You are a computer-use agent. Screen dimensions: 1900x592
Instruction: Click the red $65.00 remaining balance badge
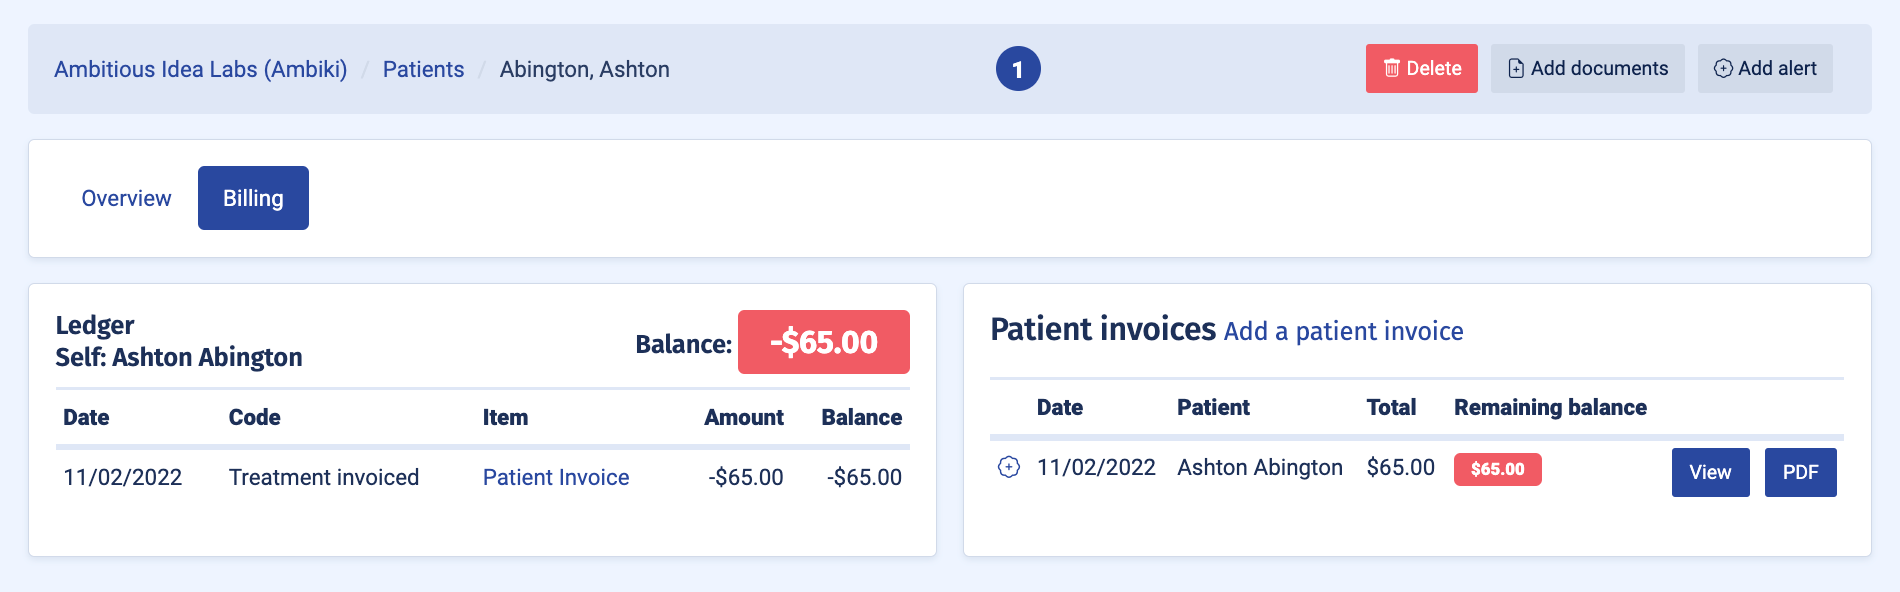[x=1497, y=469]
